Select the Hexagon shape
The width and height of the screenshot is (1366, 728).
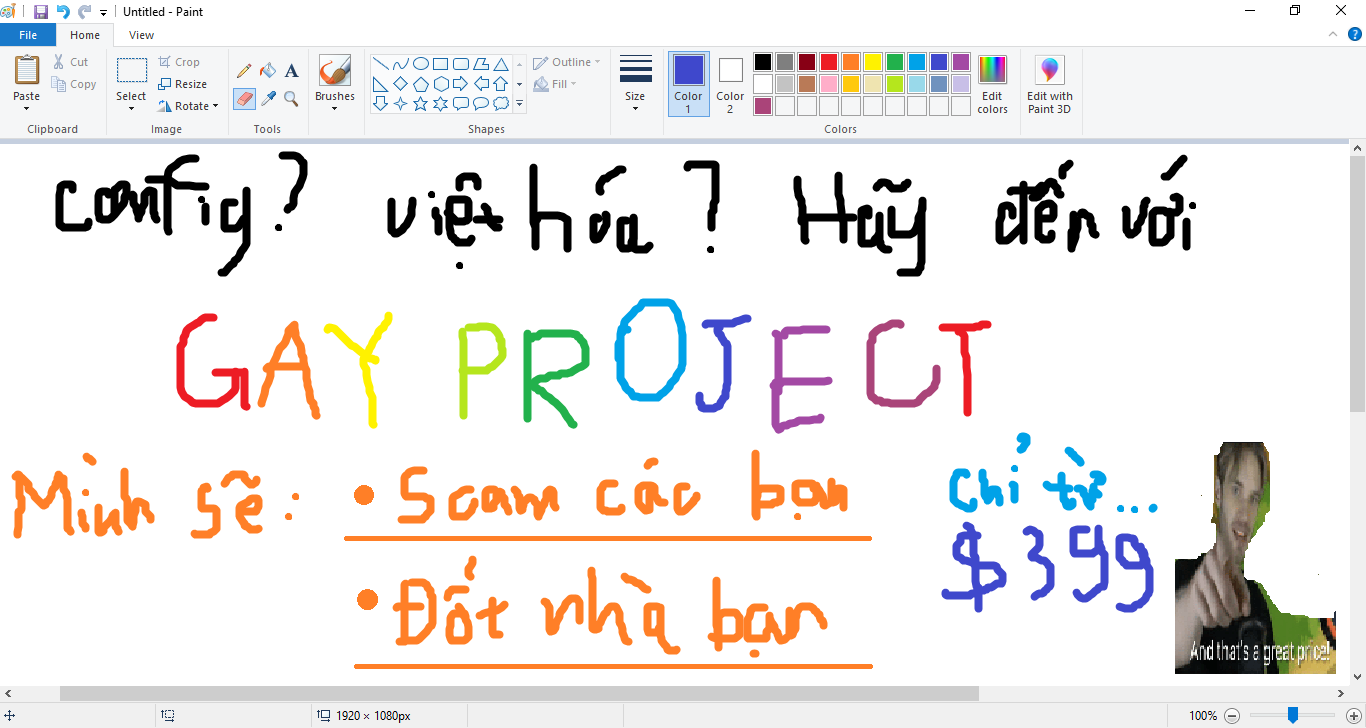(441, 84)
